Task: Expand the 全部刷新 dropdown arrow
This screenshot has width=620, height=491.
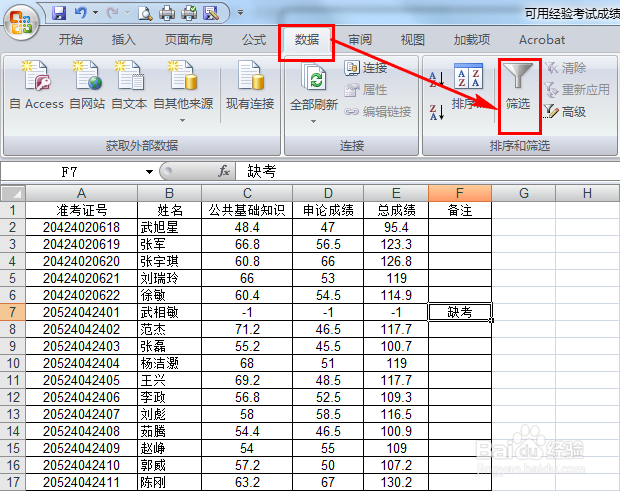Action: pyautogui.click(x=314, y=121)
